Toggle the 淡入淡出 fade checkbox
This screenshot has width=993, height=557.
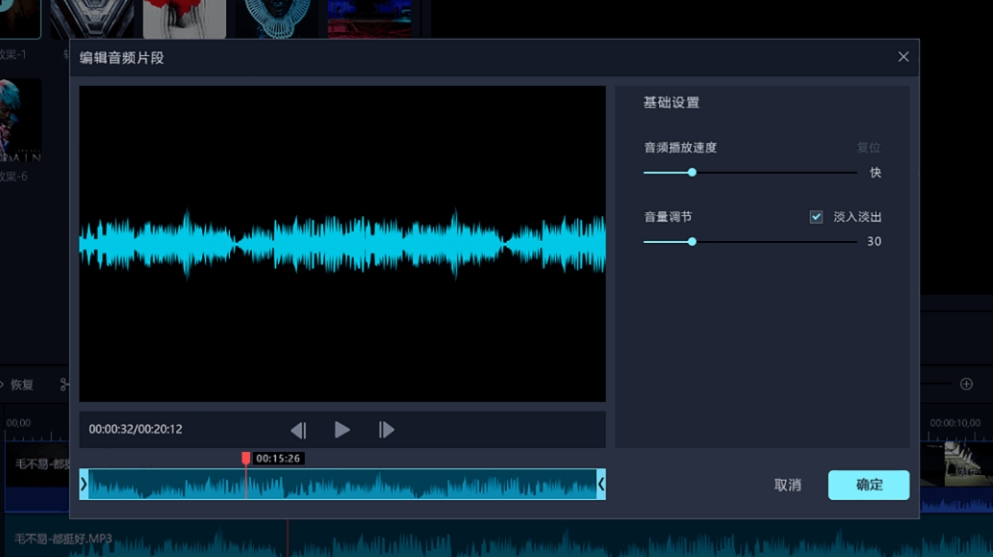(816, 217)
